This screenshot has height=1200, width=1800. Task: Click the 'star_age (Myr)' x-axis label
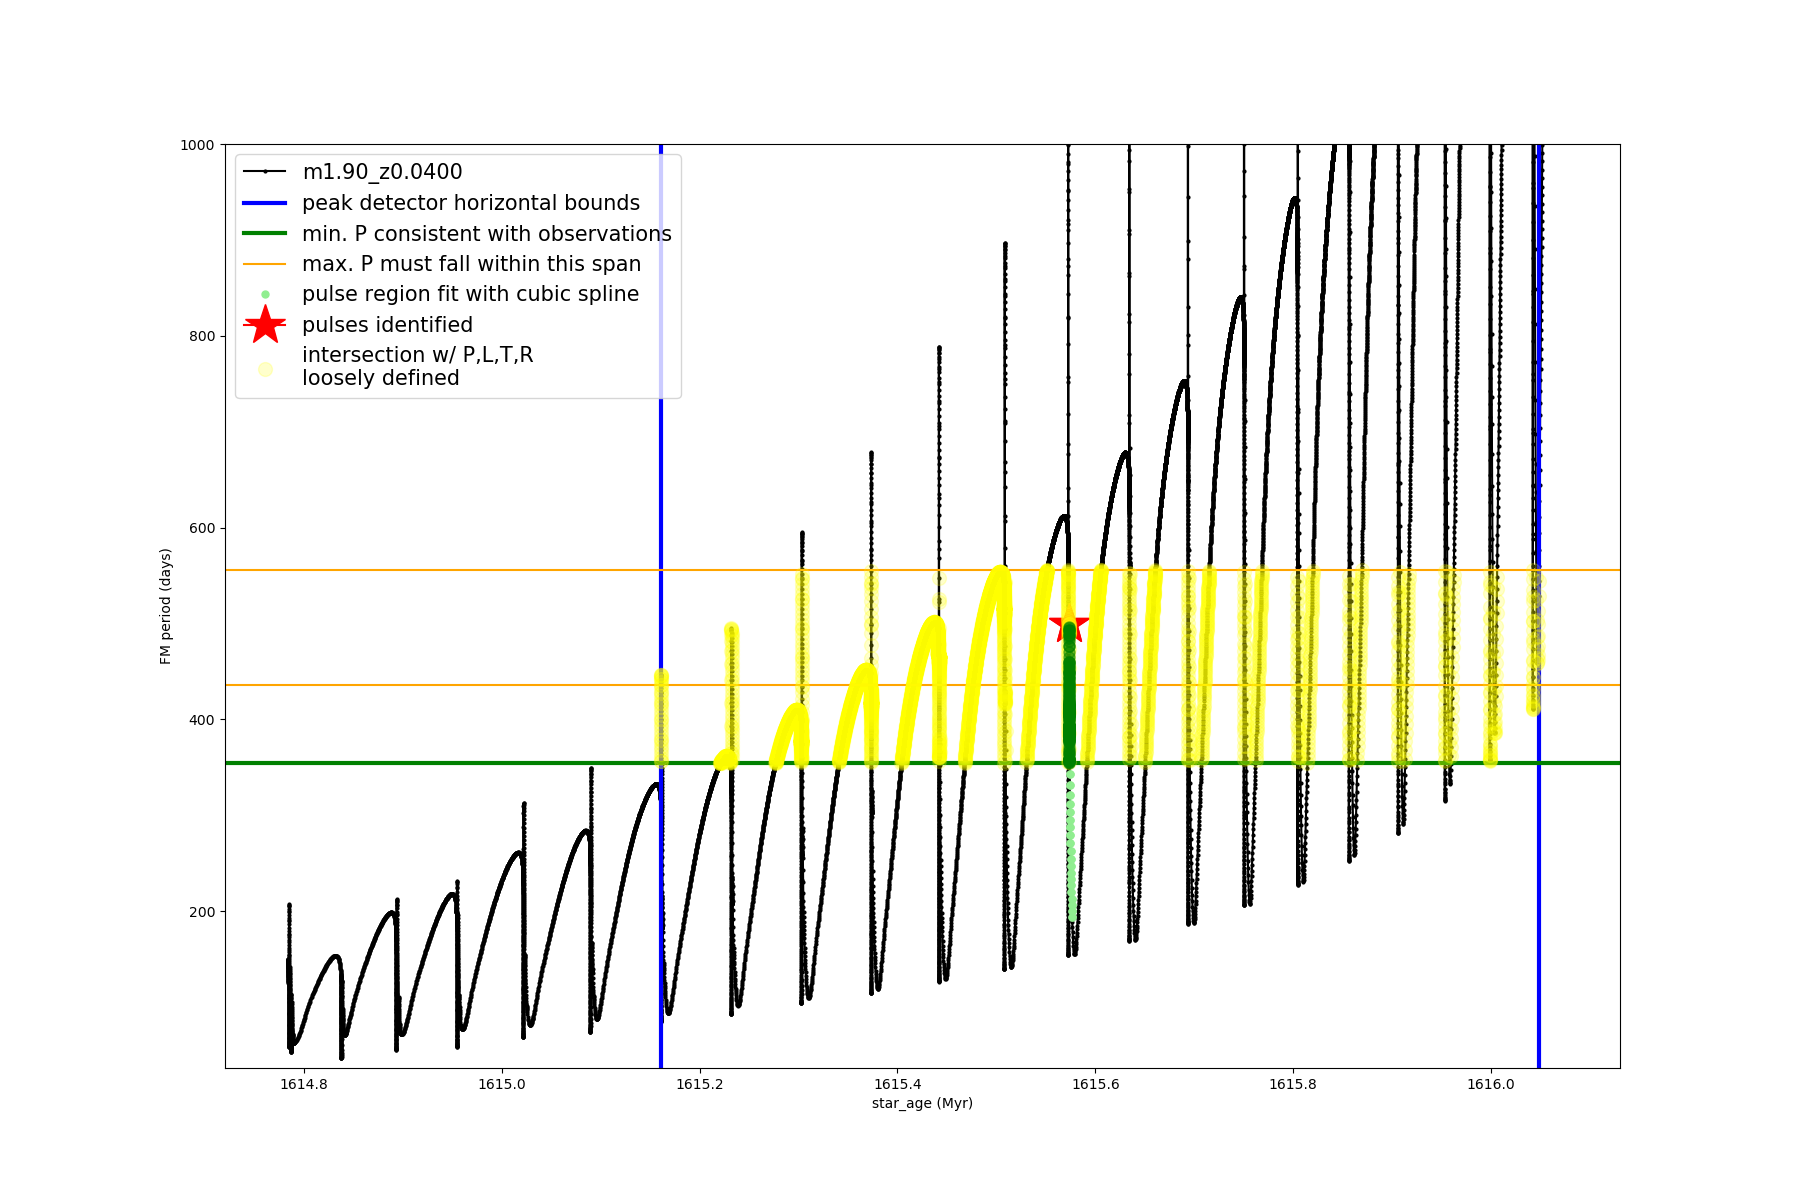pyautogui.click(x=922, y=1103)
